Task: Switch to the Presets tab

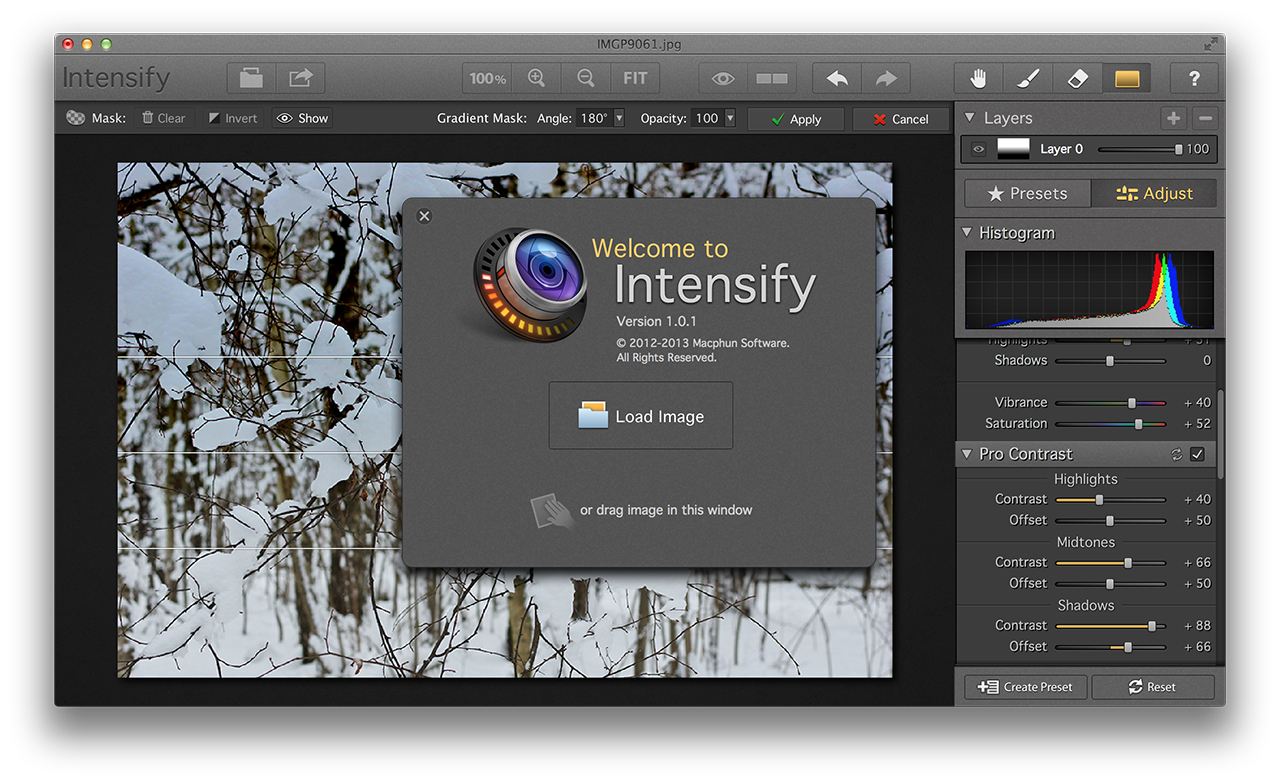Action: pos(1027,193)
